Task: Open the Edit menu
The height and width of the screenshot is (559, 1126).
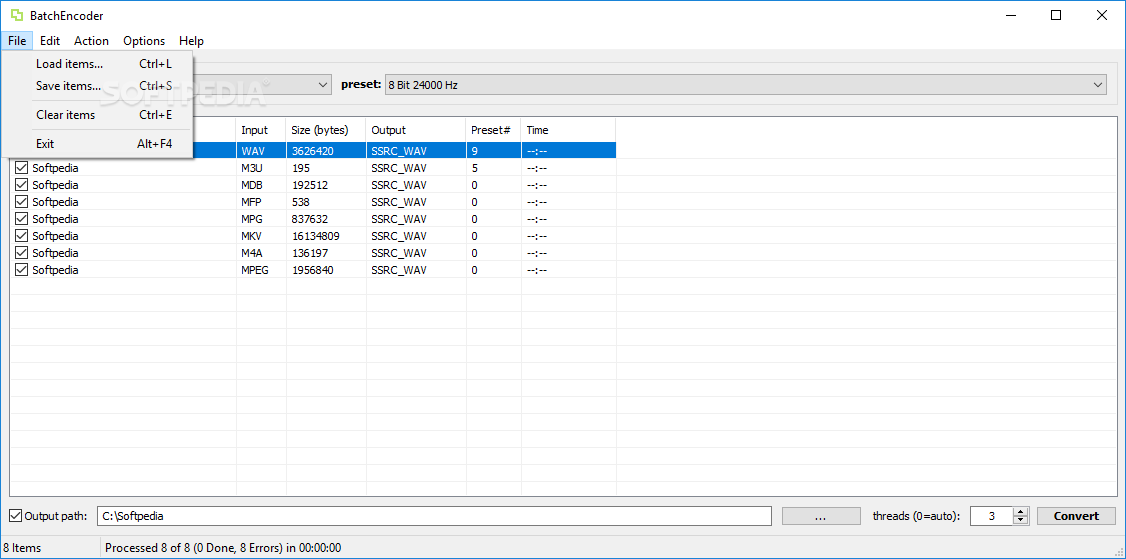Action: pos(50,41)
